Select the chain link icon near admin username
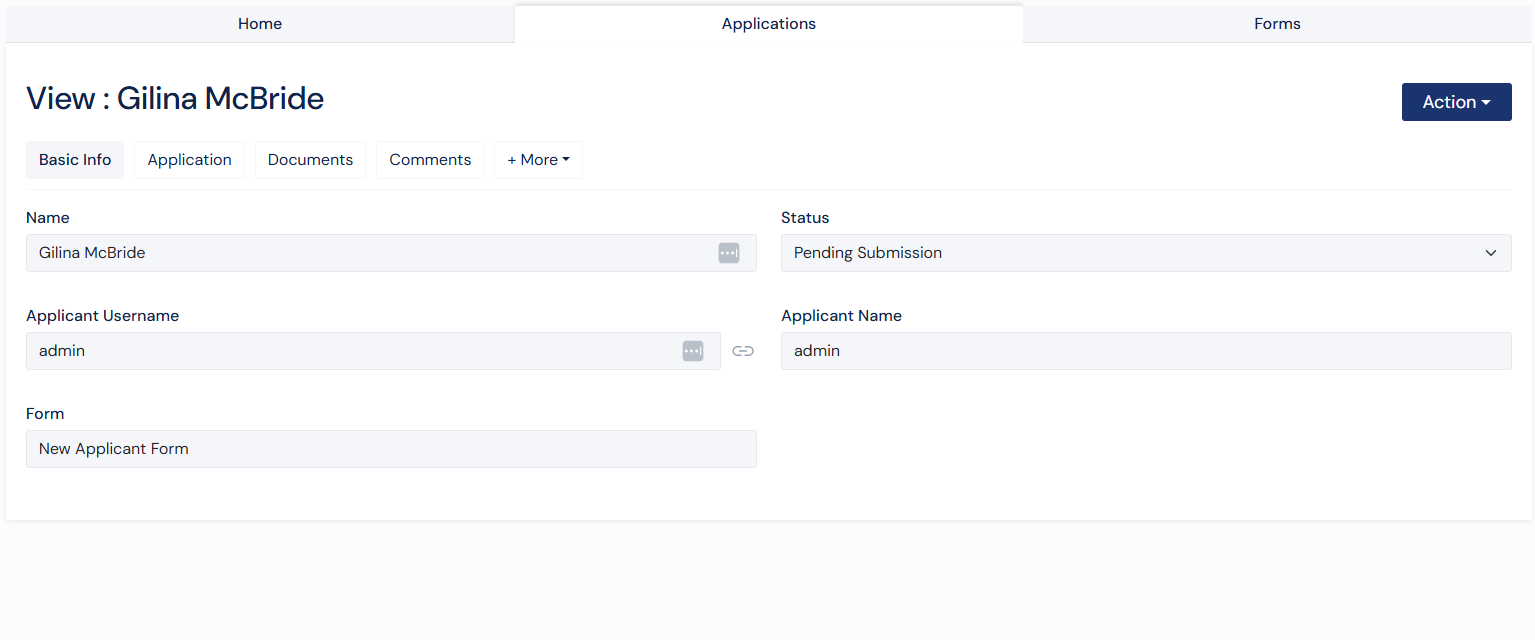Screen dimensions: 1535x640 click(x=743, y=351)
